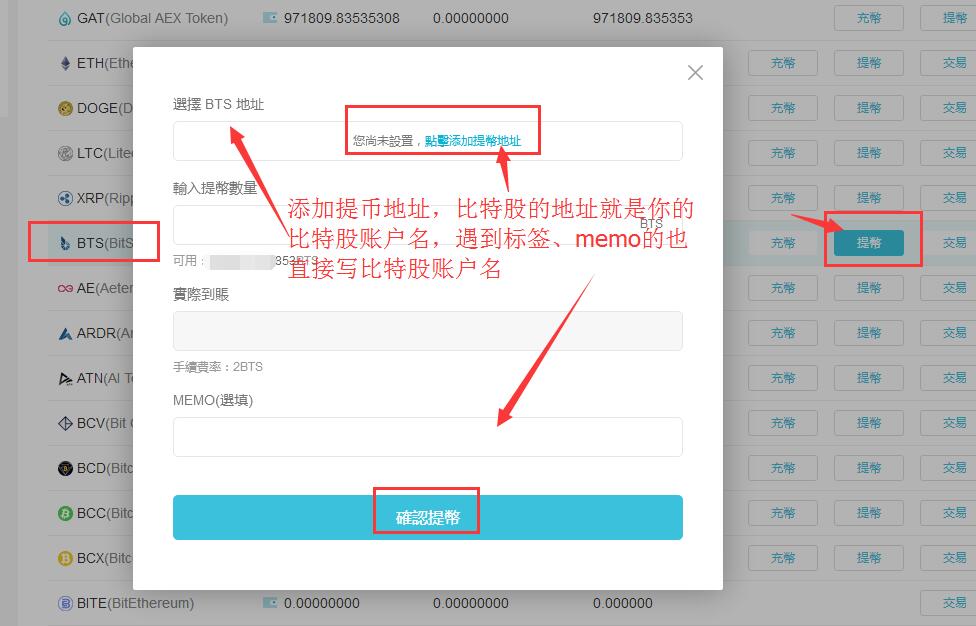Image resolution: width=976 pixels, height=626 pixels.
Task: Click the highlighted 提幣 withdraw button for BTS
Action: point(868,241)
